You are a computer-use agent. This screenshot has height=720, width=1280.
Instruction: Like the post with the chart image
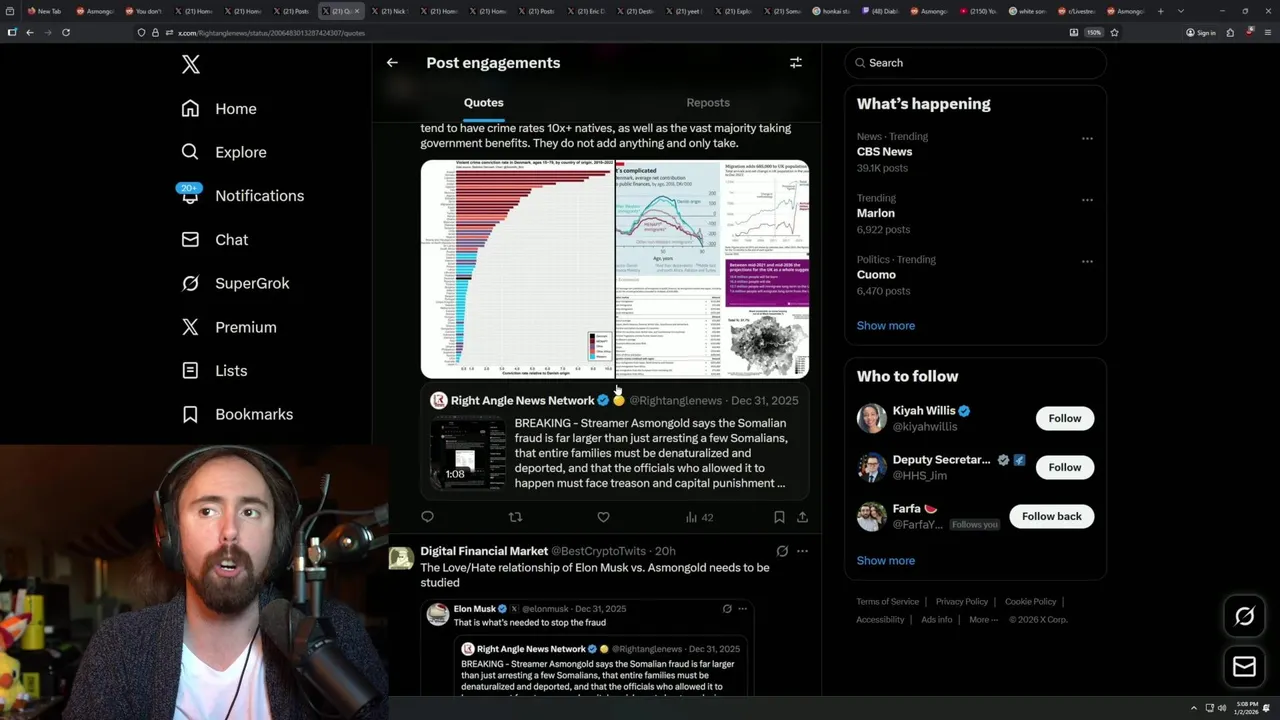603,517
